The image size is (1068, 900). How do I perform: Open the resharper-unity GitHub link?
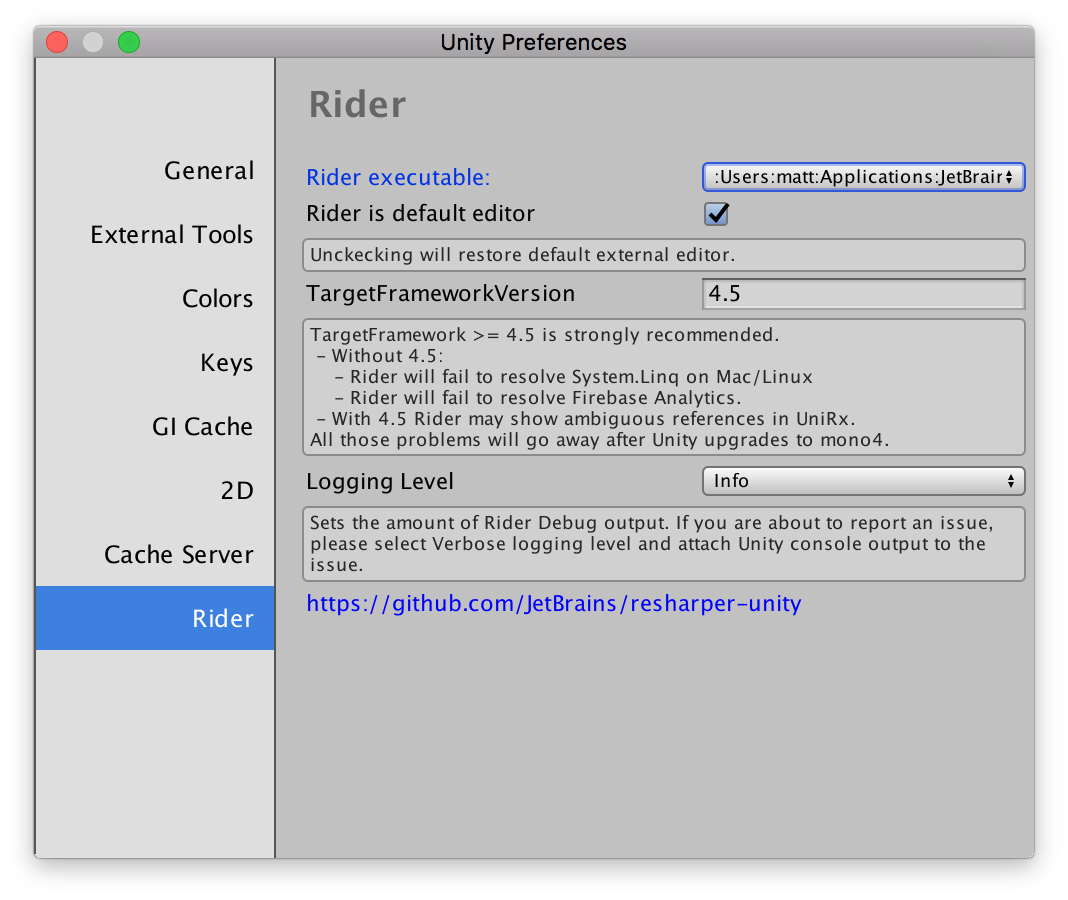(554, 604)
